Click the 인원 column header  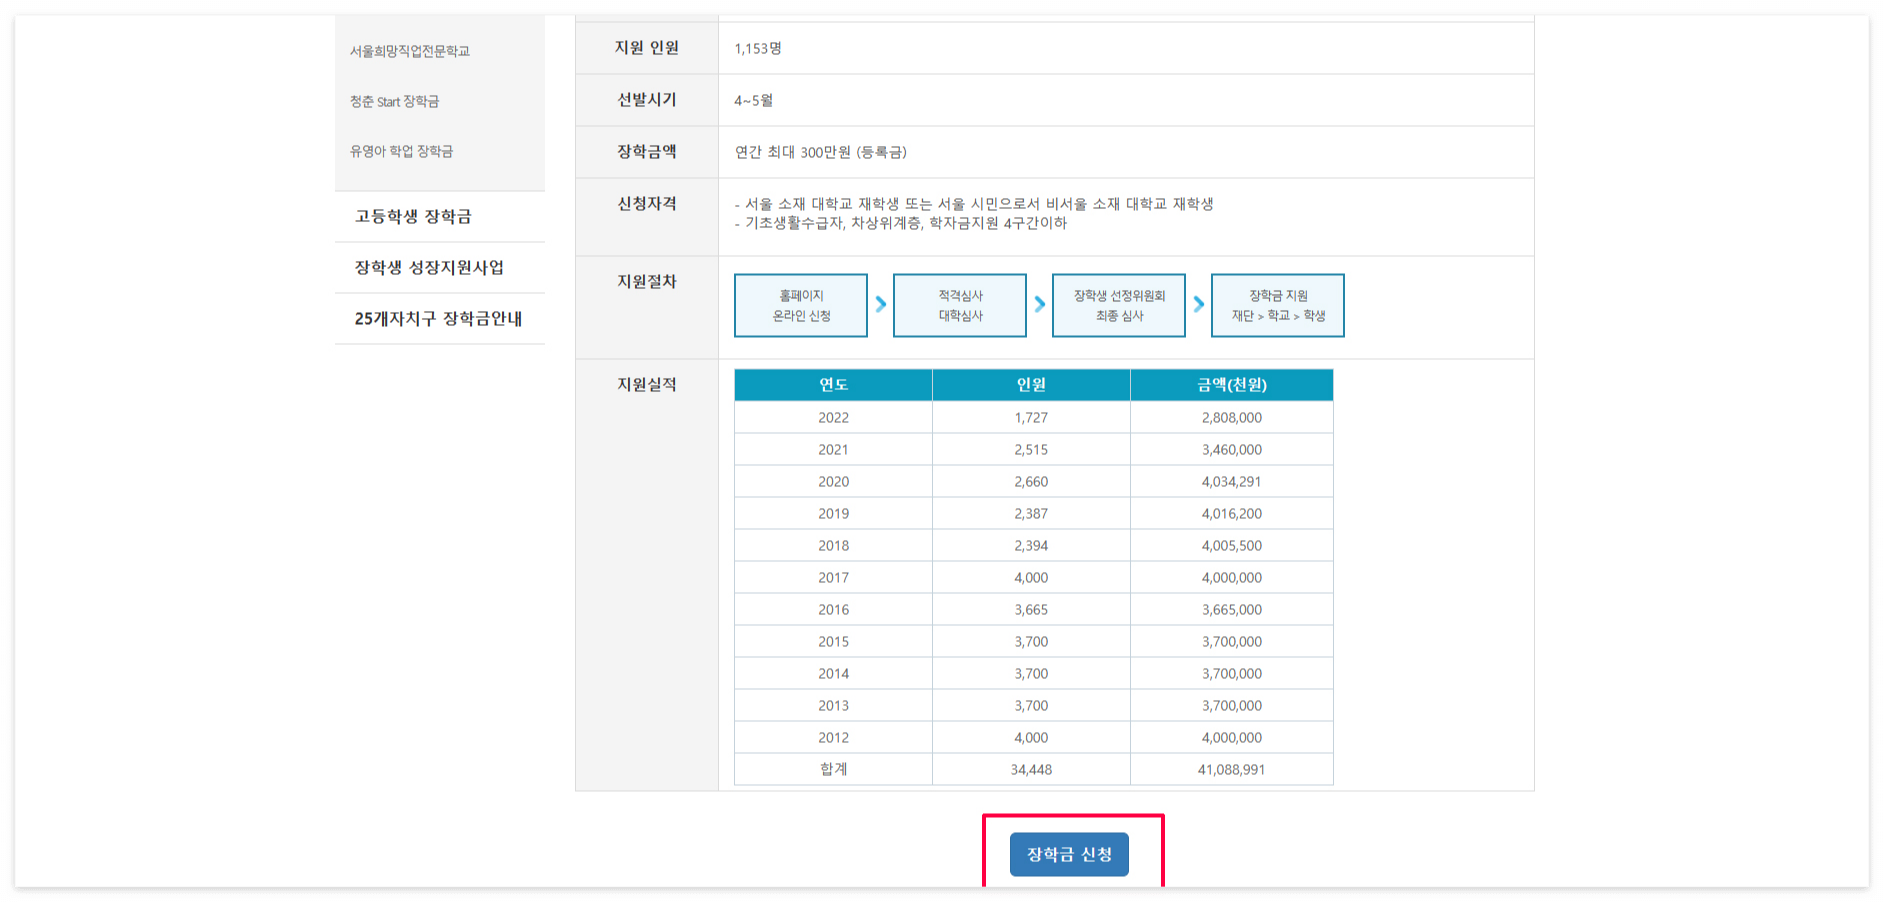click(x=1030, y=384)
